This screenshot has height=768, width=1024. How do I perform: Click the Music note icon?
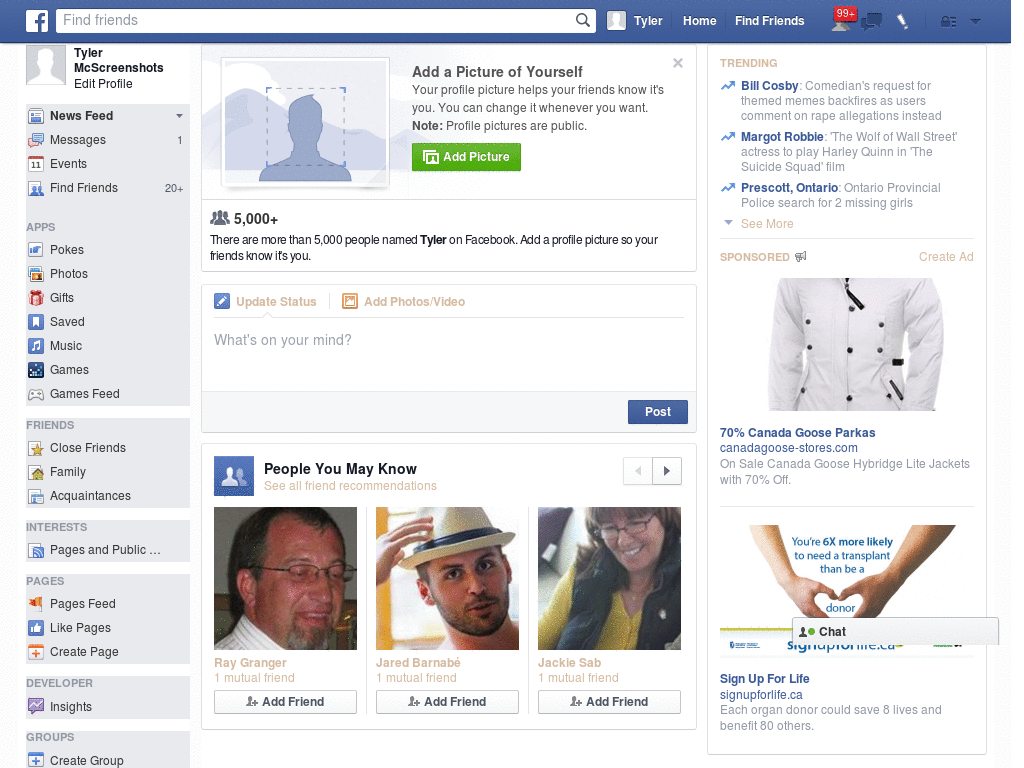tap(36, 345)
